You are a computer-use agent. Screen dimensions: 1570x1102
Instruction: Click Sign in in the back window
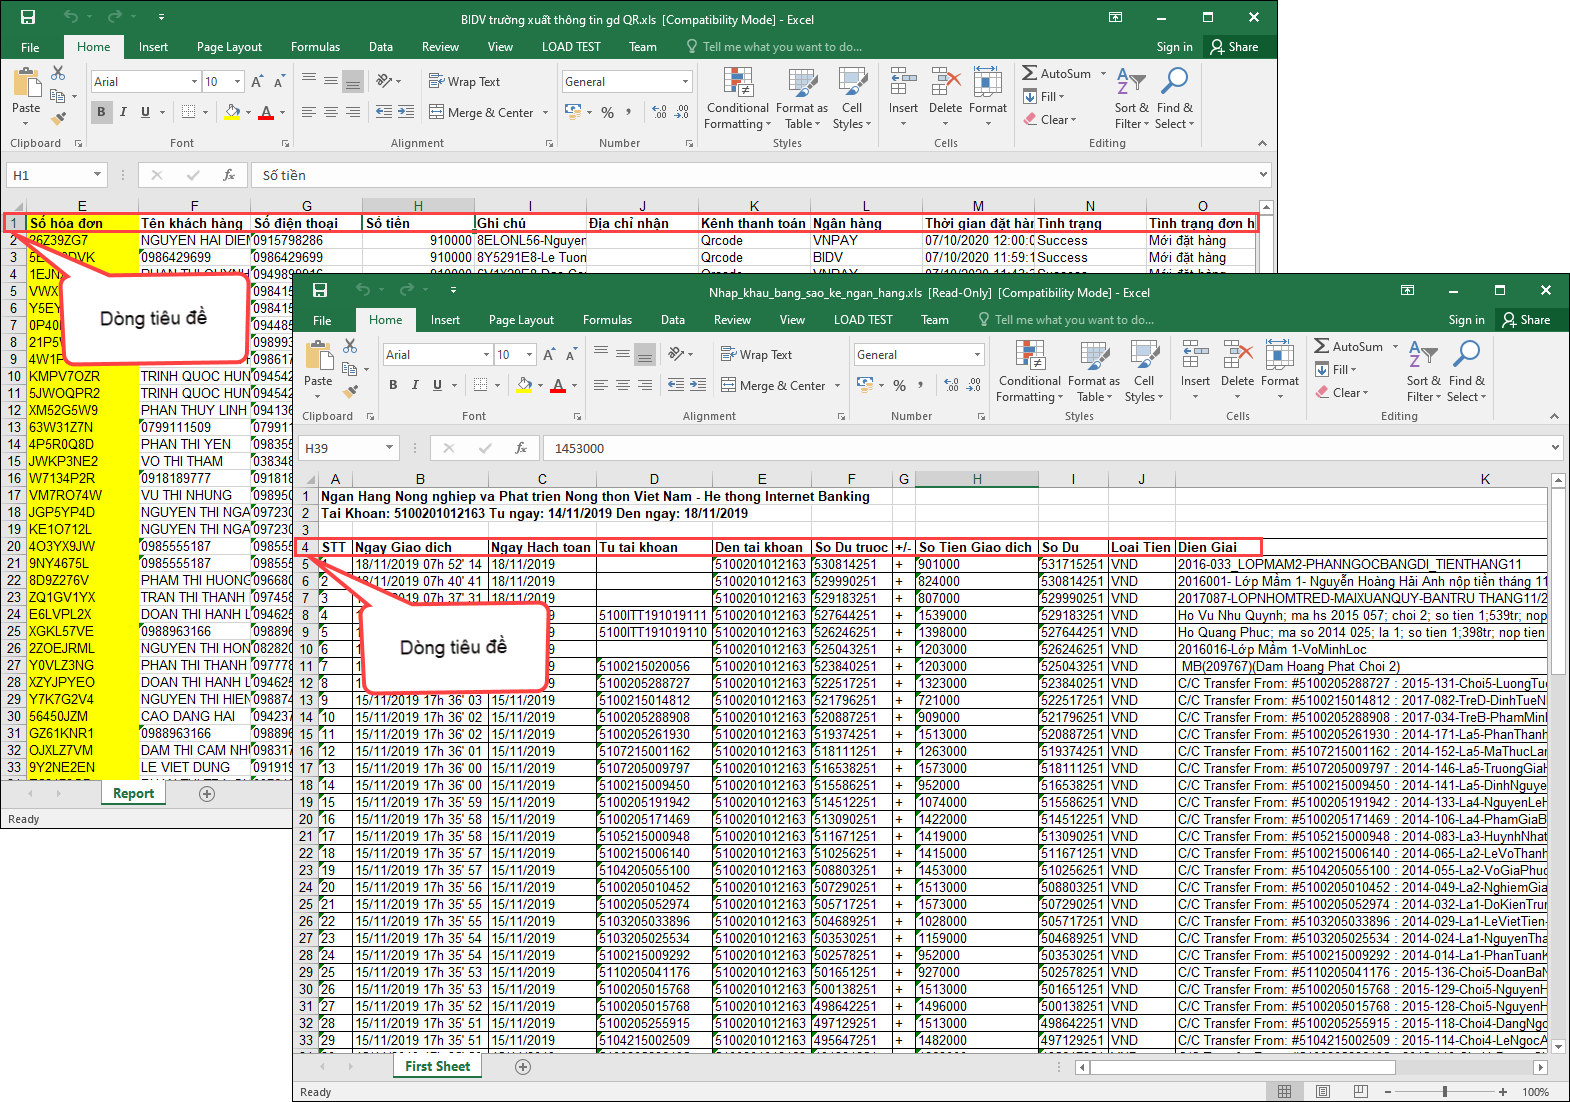1174,47
